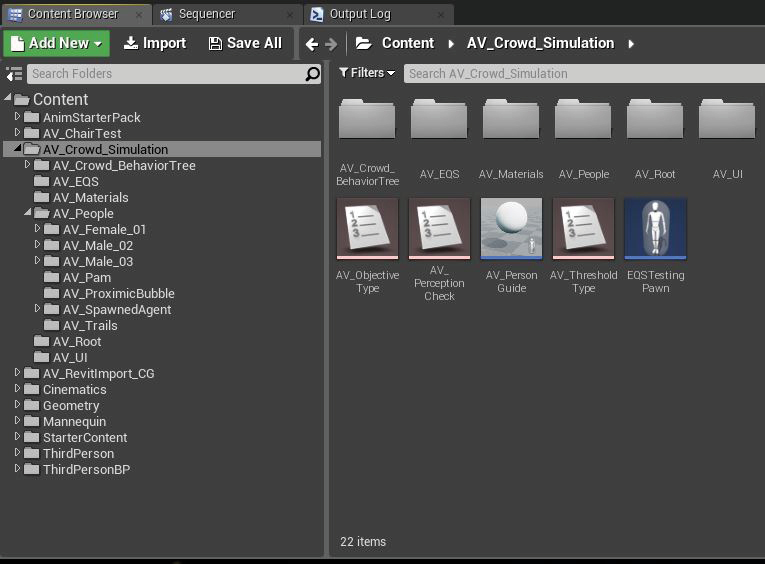Click the forward navigation arrow
This screenshot has width=765, height=564.
[331, 44]
